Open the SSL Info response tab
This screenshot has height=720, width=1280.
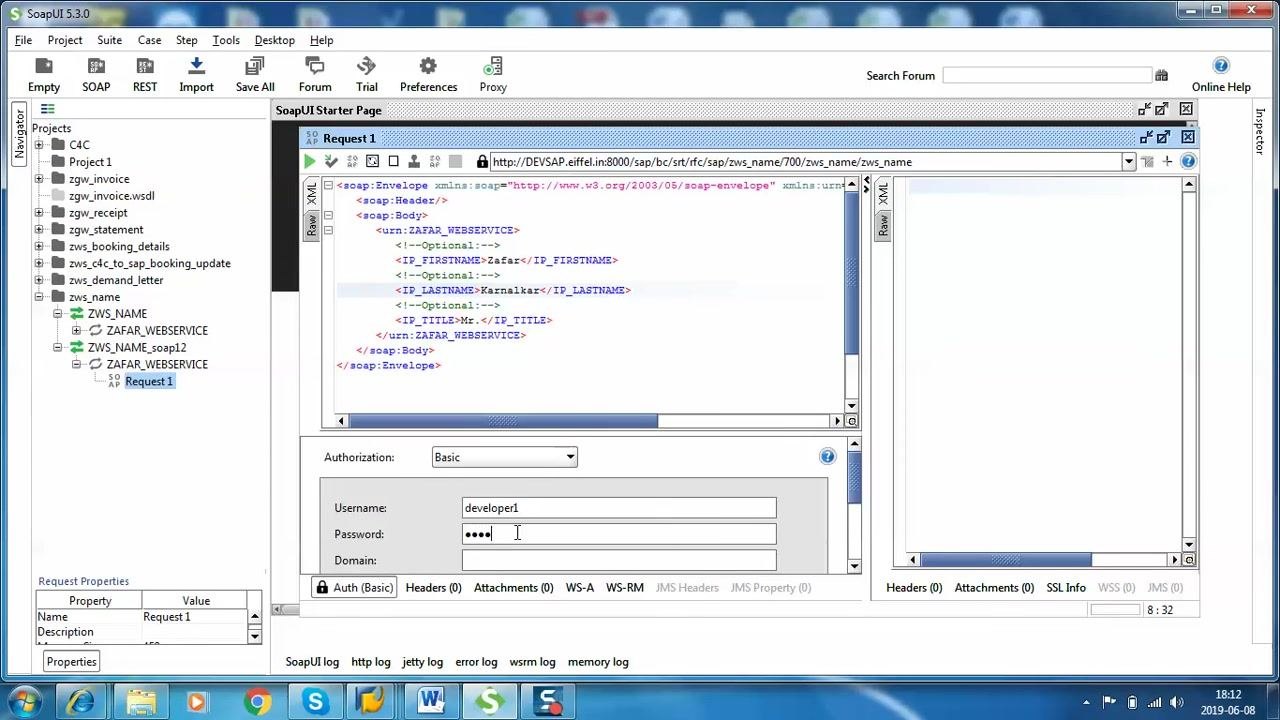[1066, 587]
